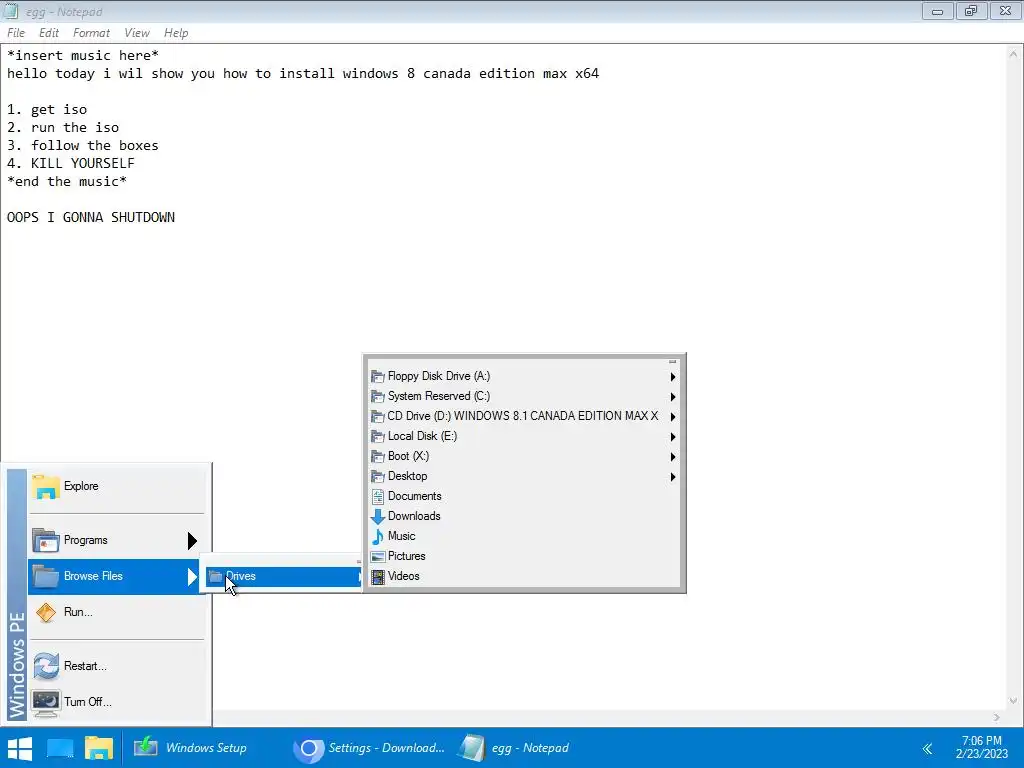
Task: Click the blue desktop icon on taskbar
Action: (60, 748)
